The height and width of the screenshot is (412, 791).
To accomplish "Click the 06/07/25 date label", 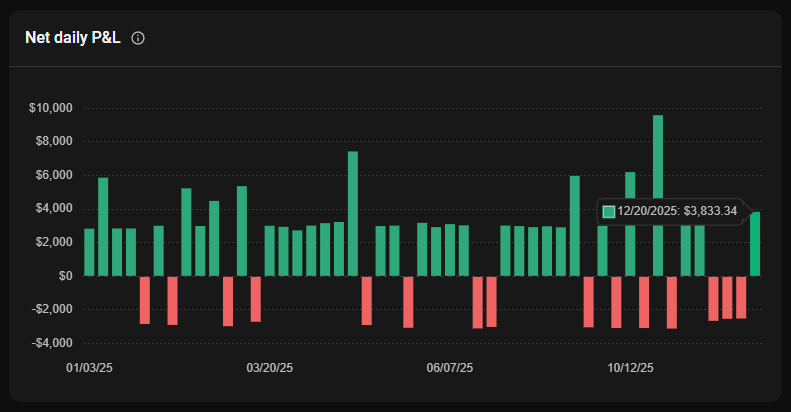I will (450, 368).
